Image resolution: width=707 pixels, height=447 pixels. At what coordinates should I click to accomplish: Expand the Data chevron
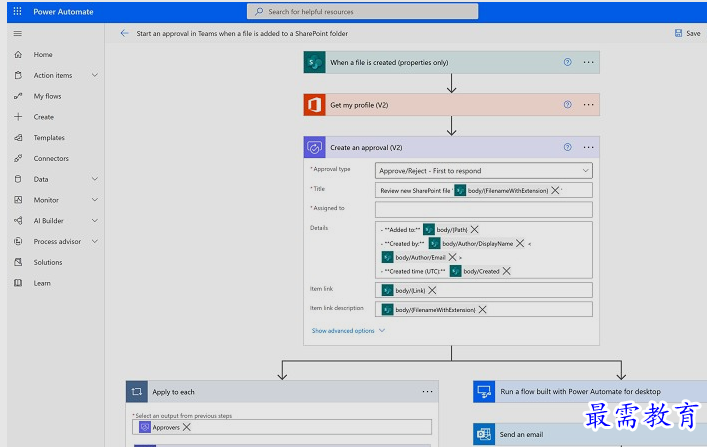pos(95,179)
